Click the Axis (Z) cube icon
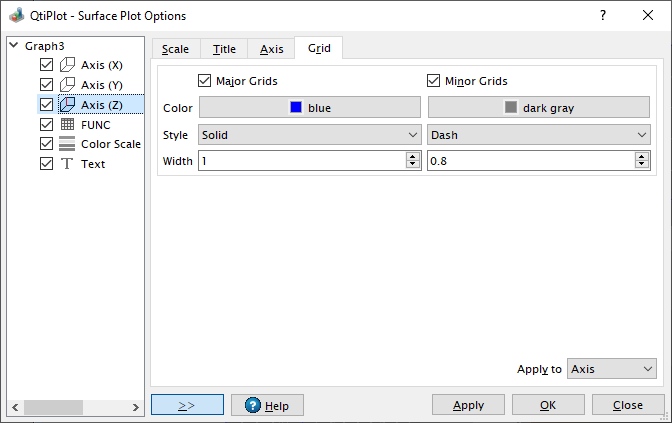Image resolution: width=672 pixels, height=423 pixels. 67,105
